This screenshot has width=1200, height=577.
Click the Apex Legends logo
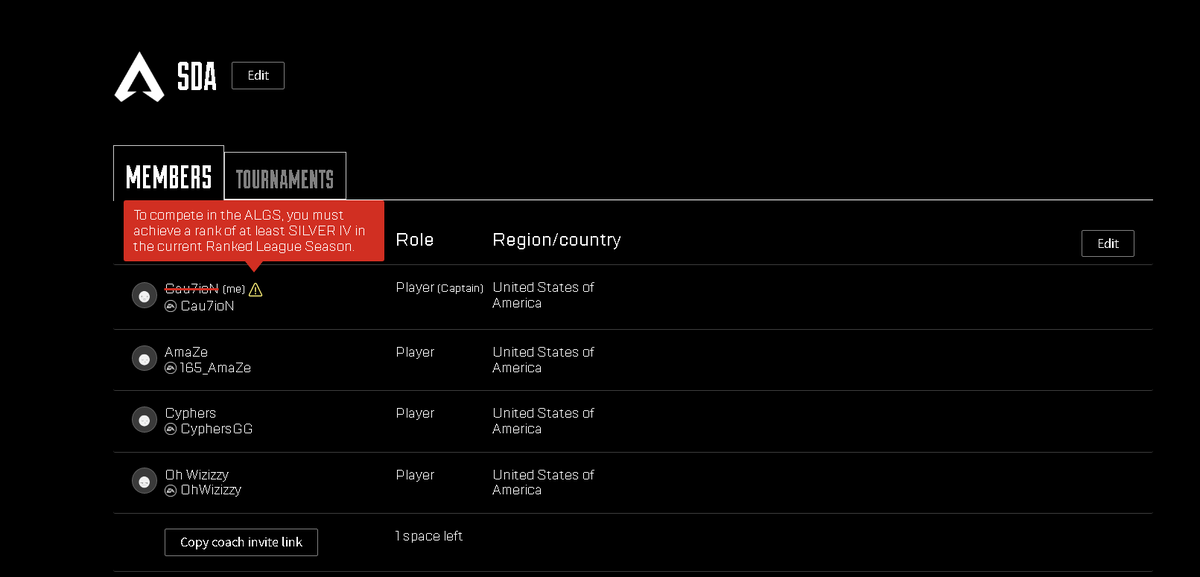tap(138, 77)
